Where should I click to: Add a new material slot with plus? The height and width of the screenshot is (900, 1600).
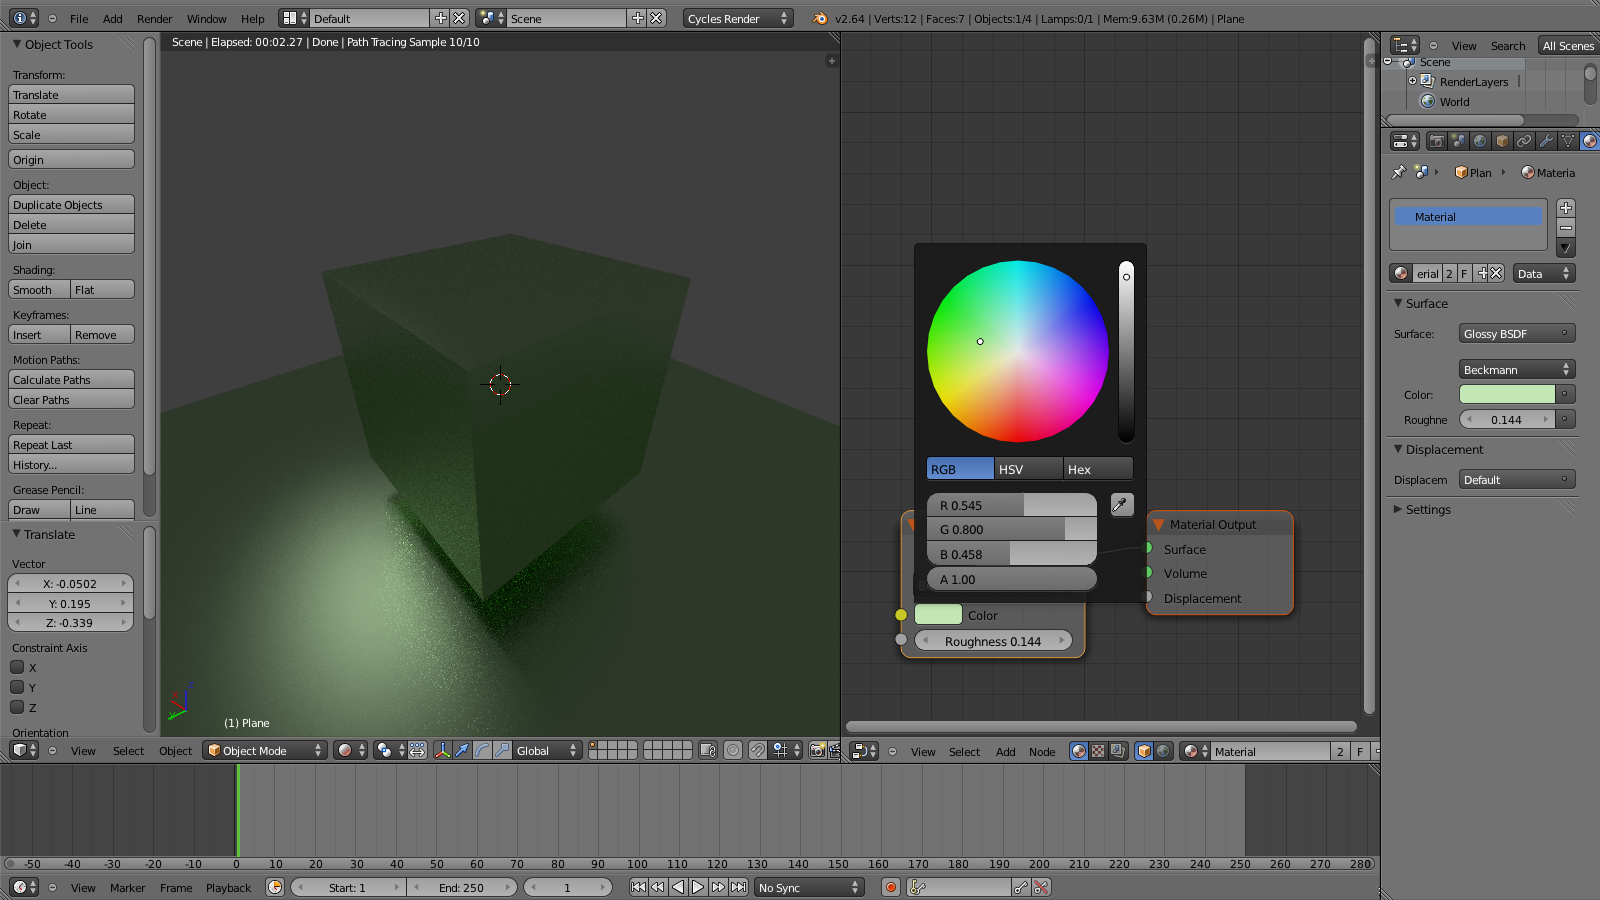(1566, 208)
